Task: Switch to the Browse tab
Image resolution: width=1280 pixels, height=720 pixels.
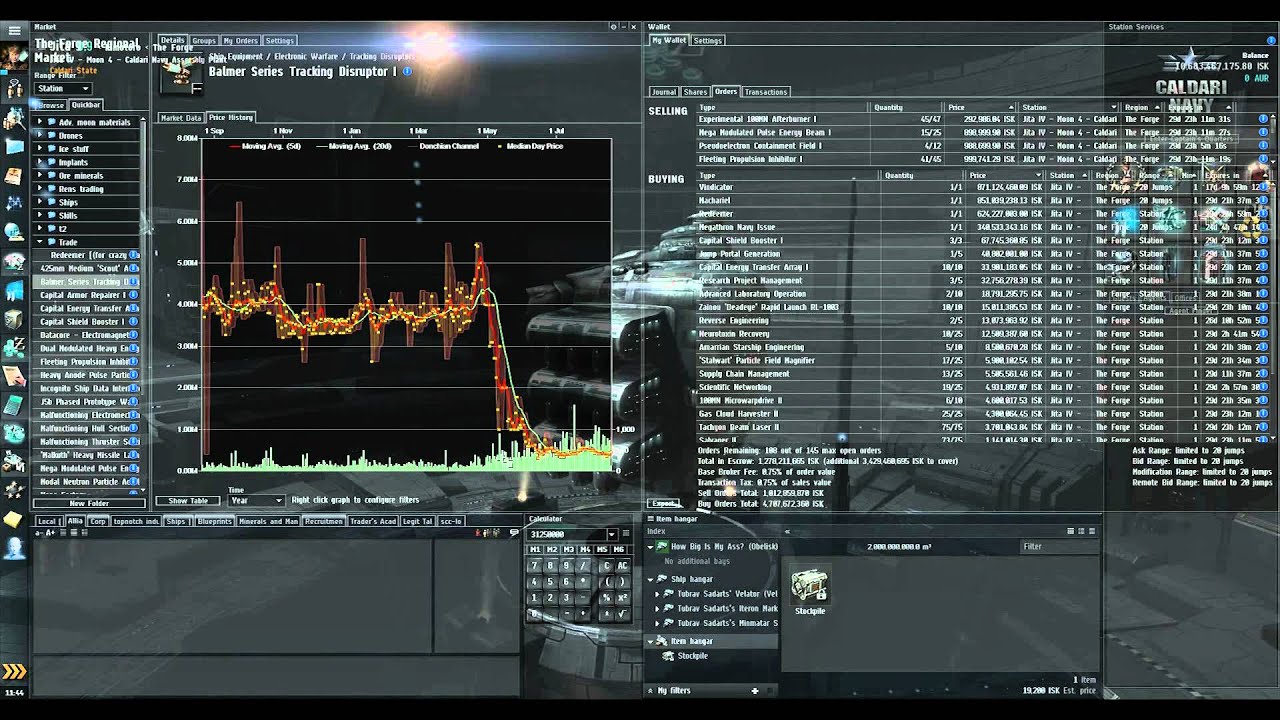Action: coord(51,105)
